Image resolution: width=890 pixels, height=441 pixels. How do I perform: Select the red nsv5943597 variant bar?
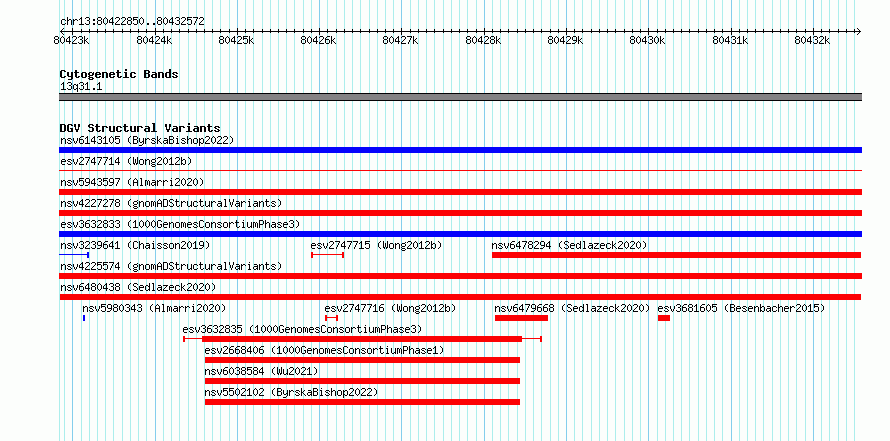pos(460,192)
